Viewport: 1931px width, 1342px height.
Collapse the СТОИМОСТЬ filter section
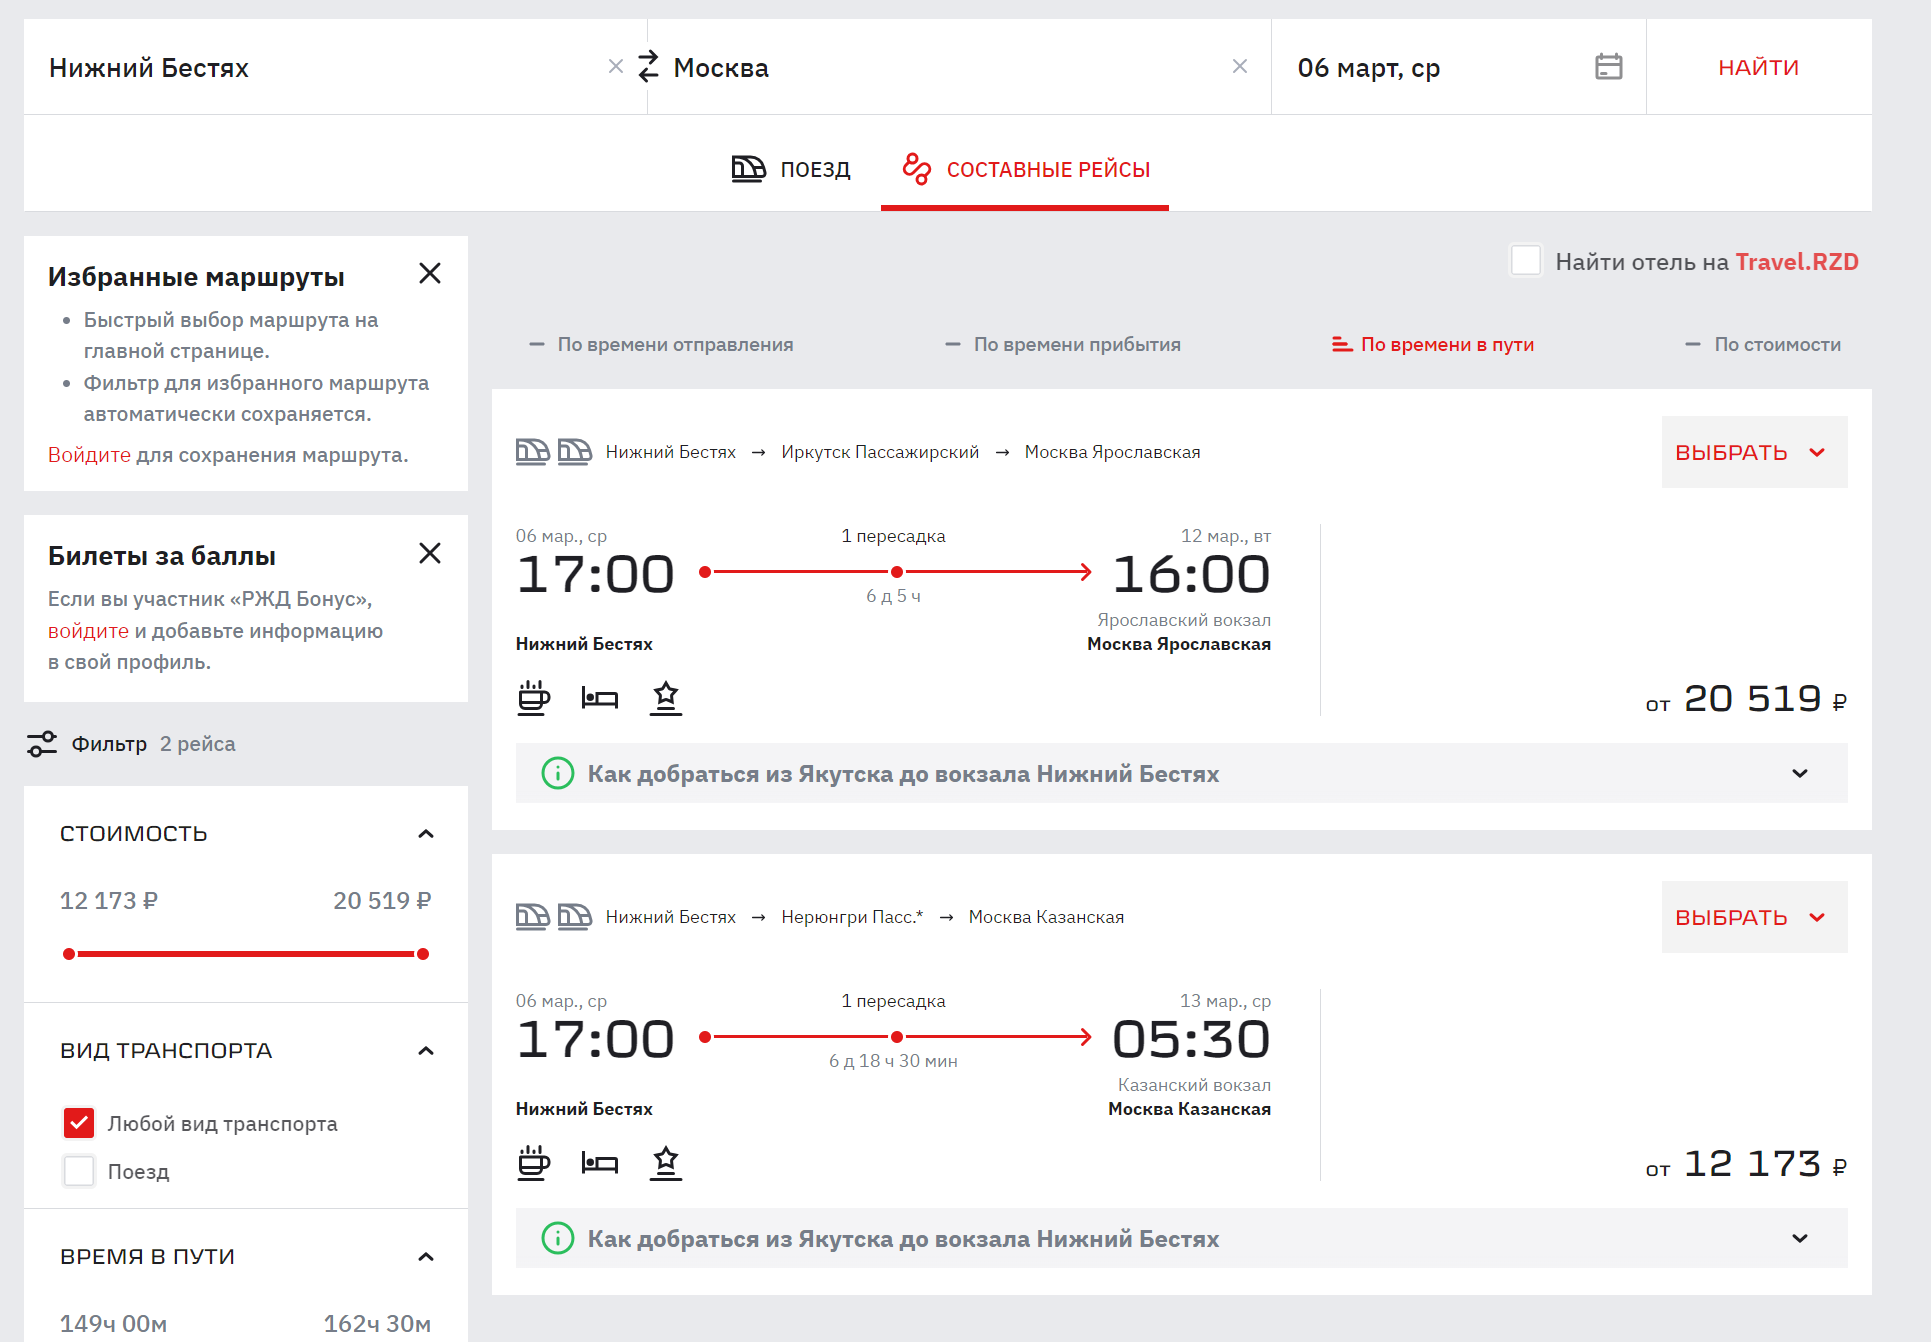[x=426, y=834]
